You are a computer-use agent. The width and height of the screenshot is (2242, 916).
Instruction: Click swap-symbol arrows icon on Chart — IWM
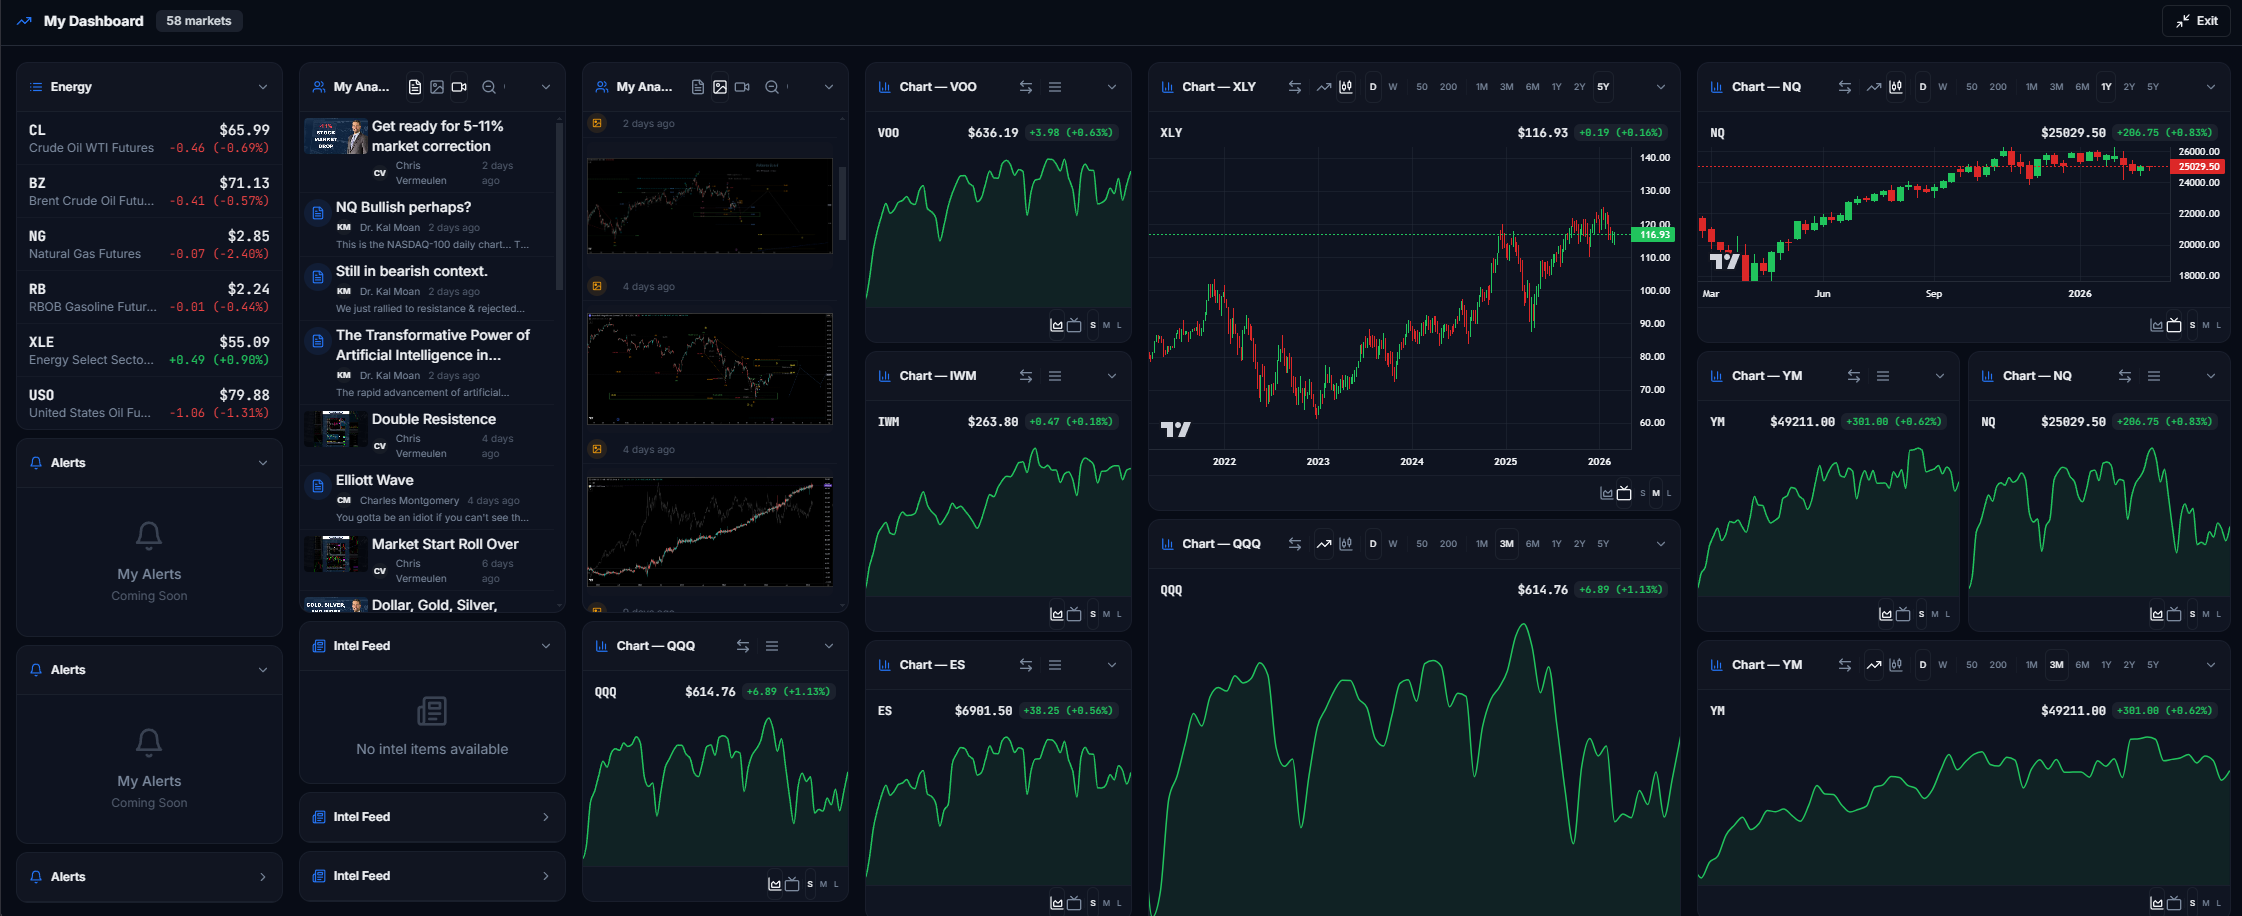click(1026, 376)
